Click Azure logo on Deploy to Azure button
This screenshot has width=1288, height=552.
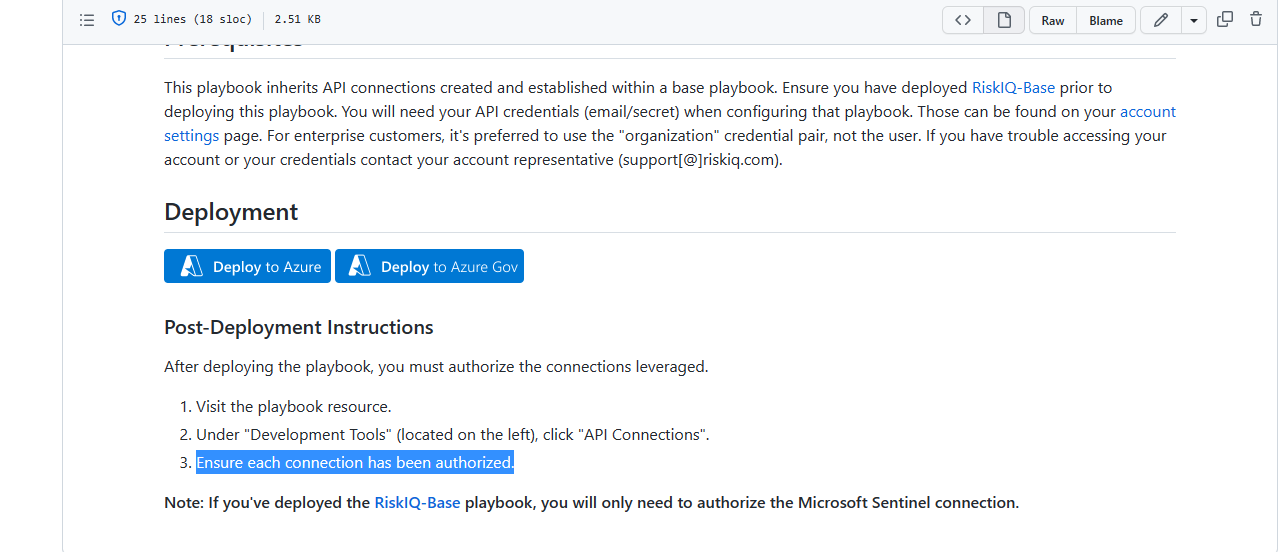click(191, 267)
